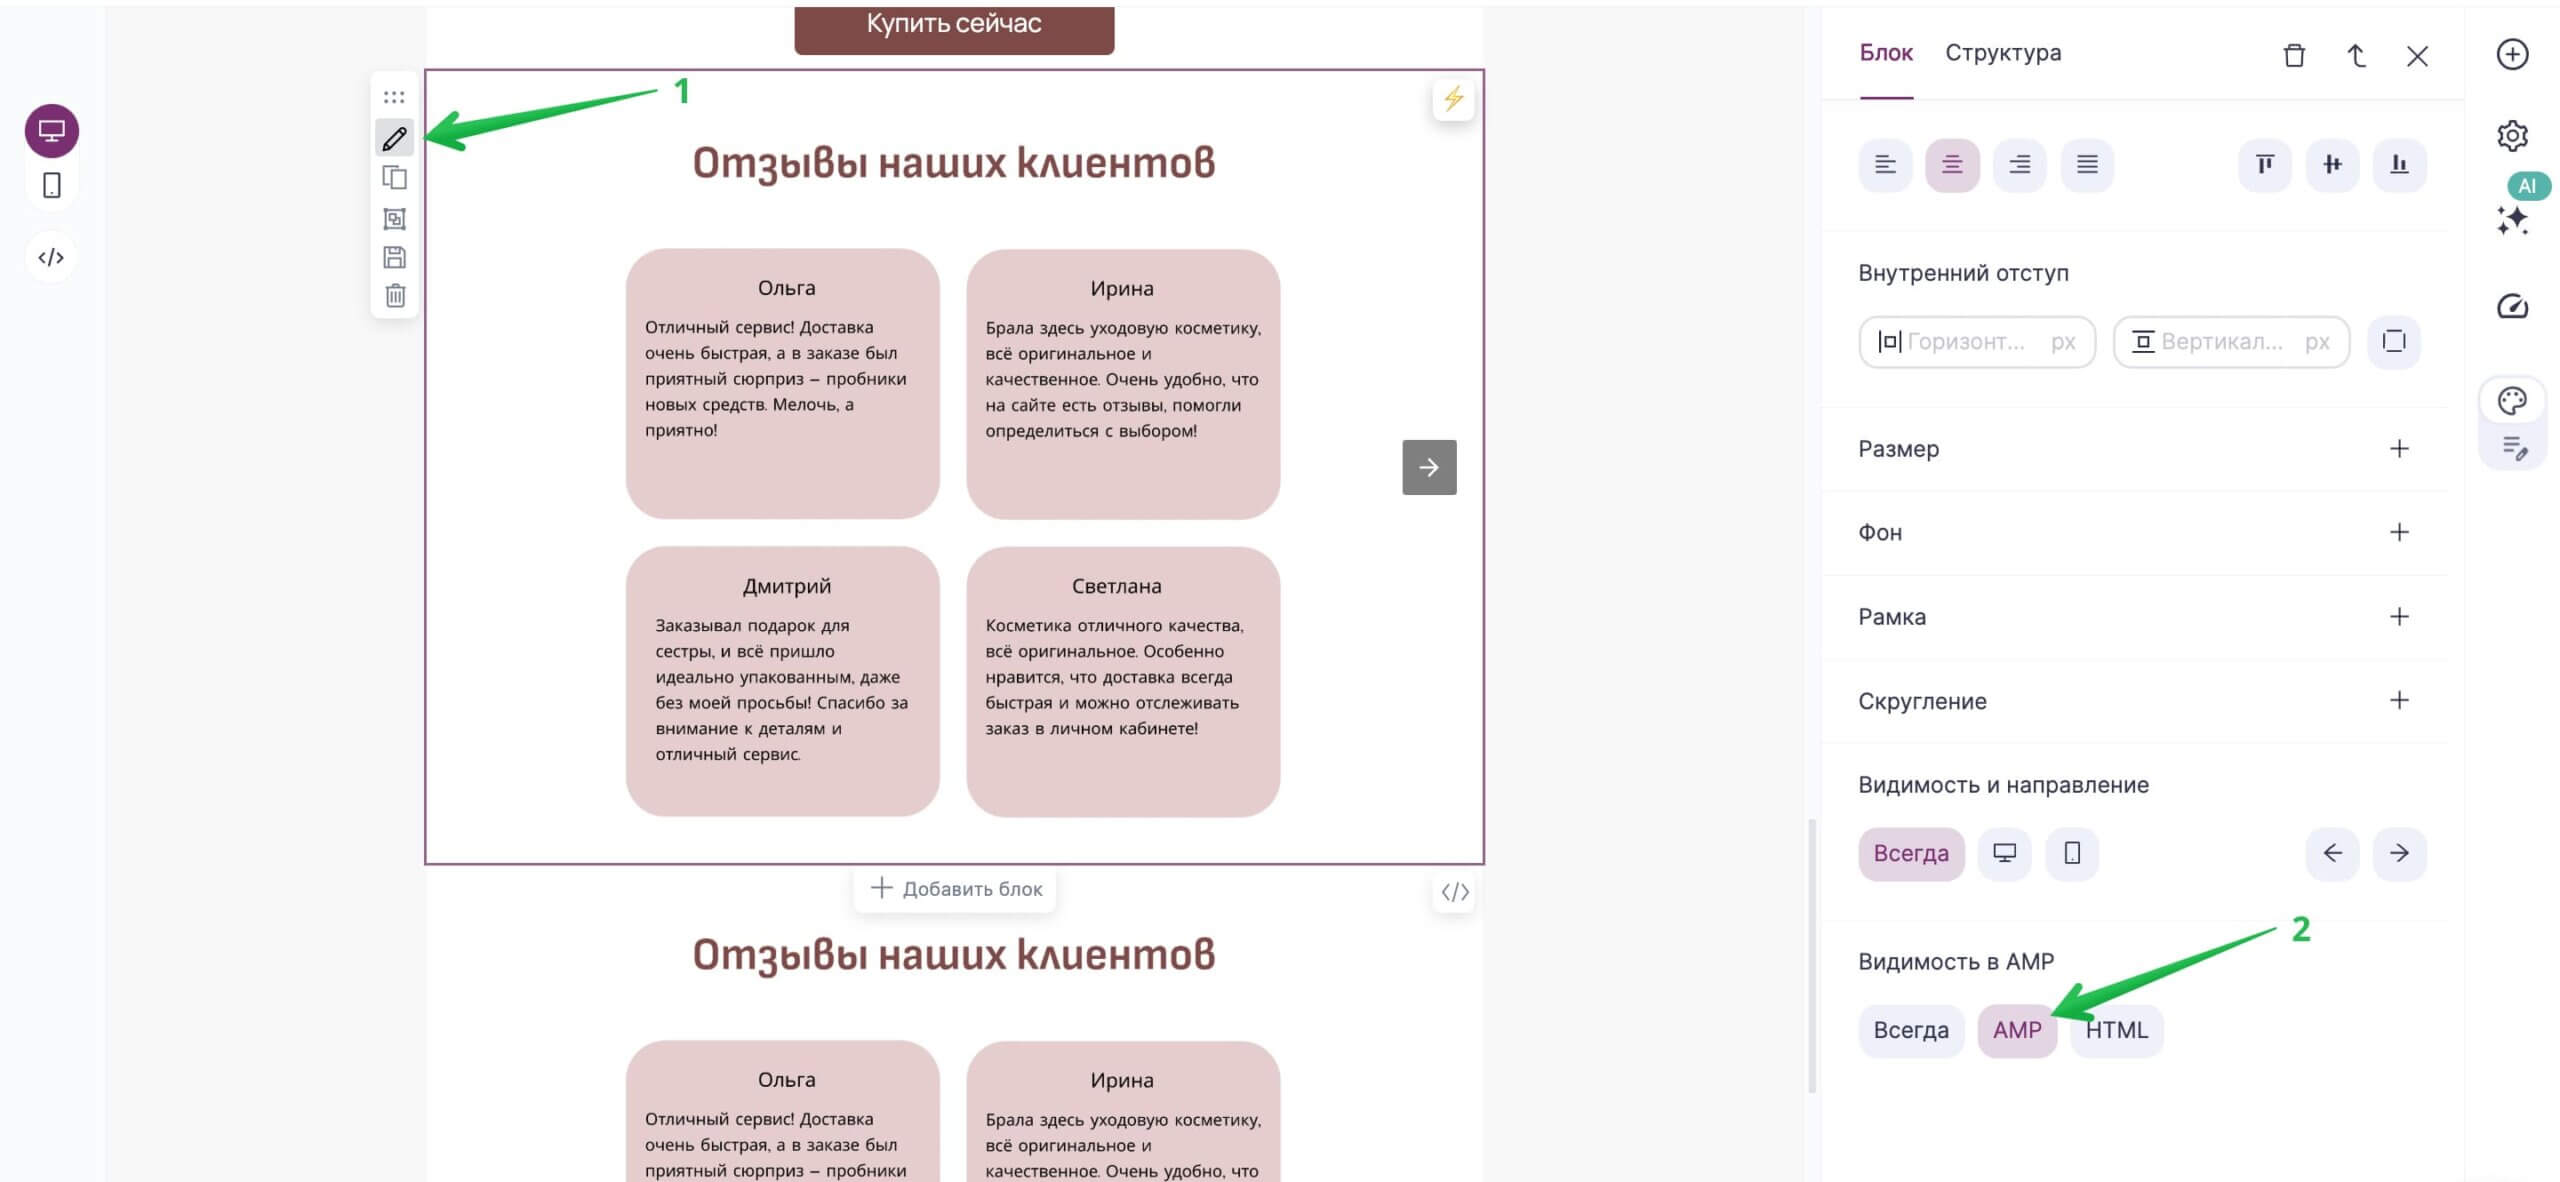Viewport: 2560px width, 1182px height.
Task: Switch to the Блок tab
Action: (x=1886, y=53)
